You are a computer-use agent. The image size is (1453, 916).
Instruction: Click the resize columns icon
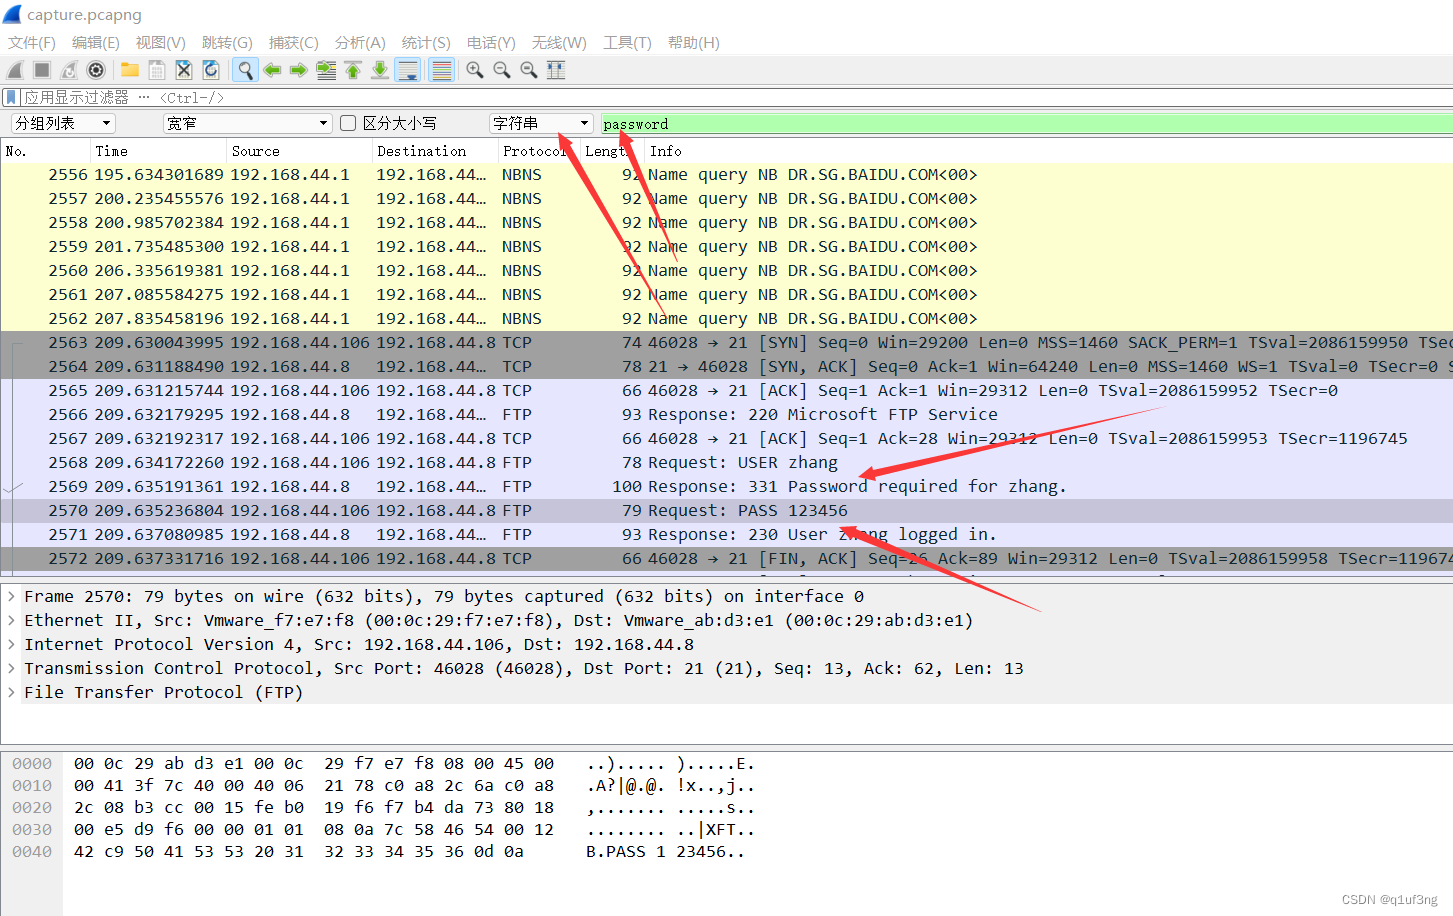tap(556, 70)
